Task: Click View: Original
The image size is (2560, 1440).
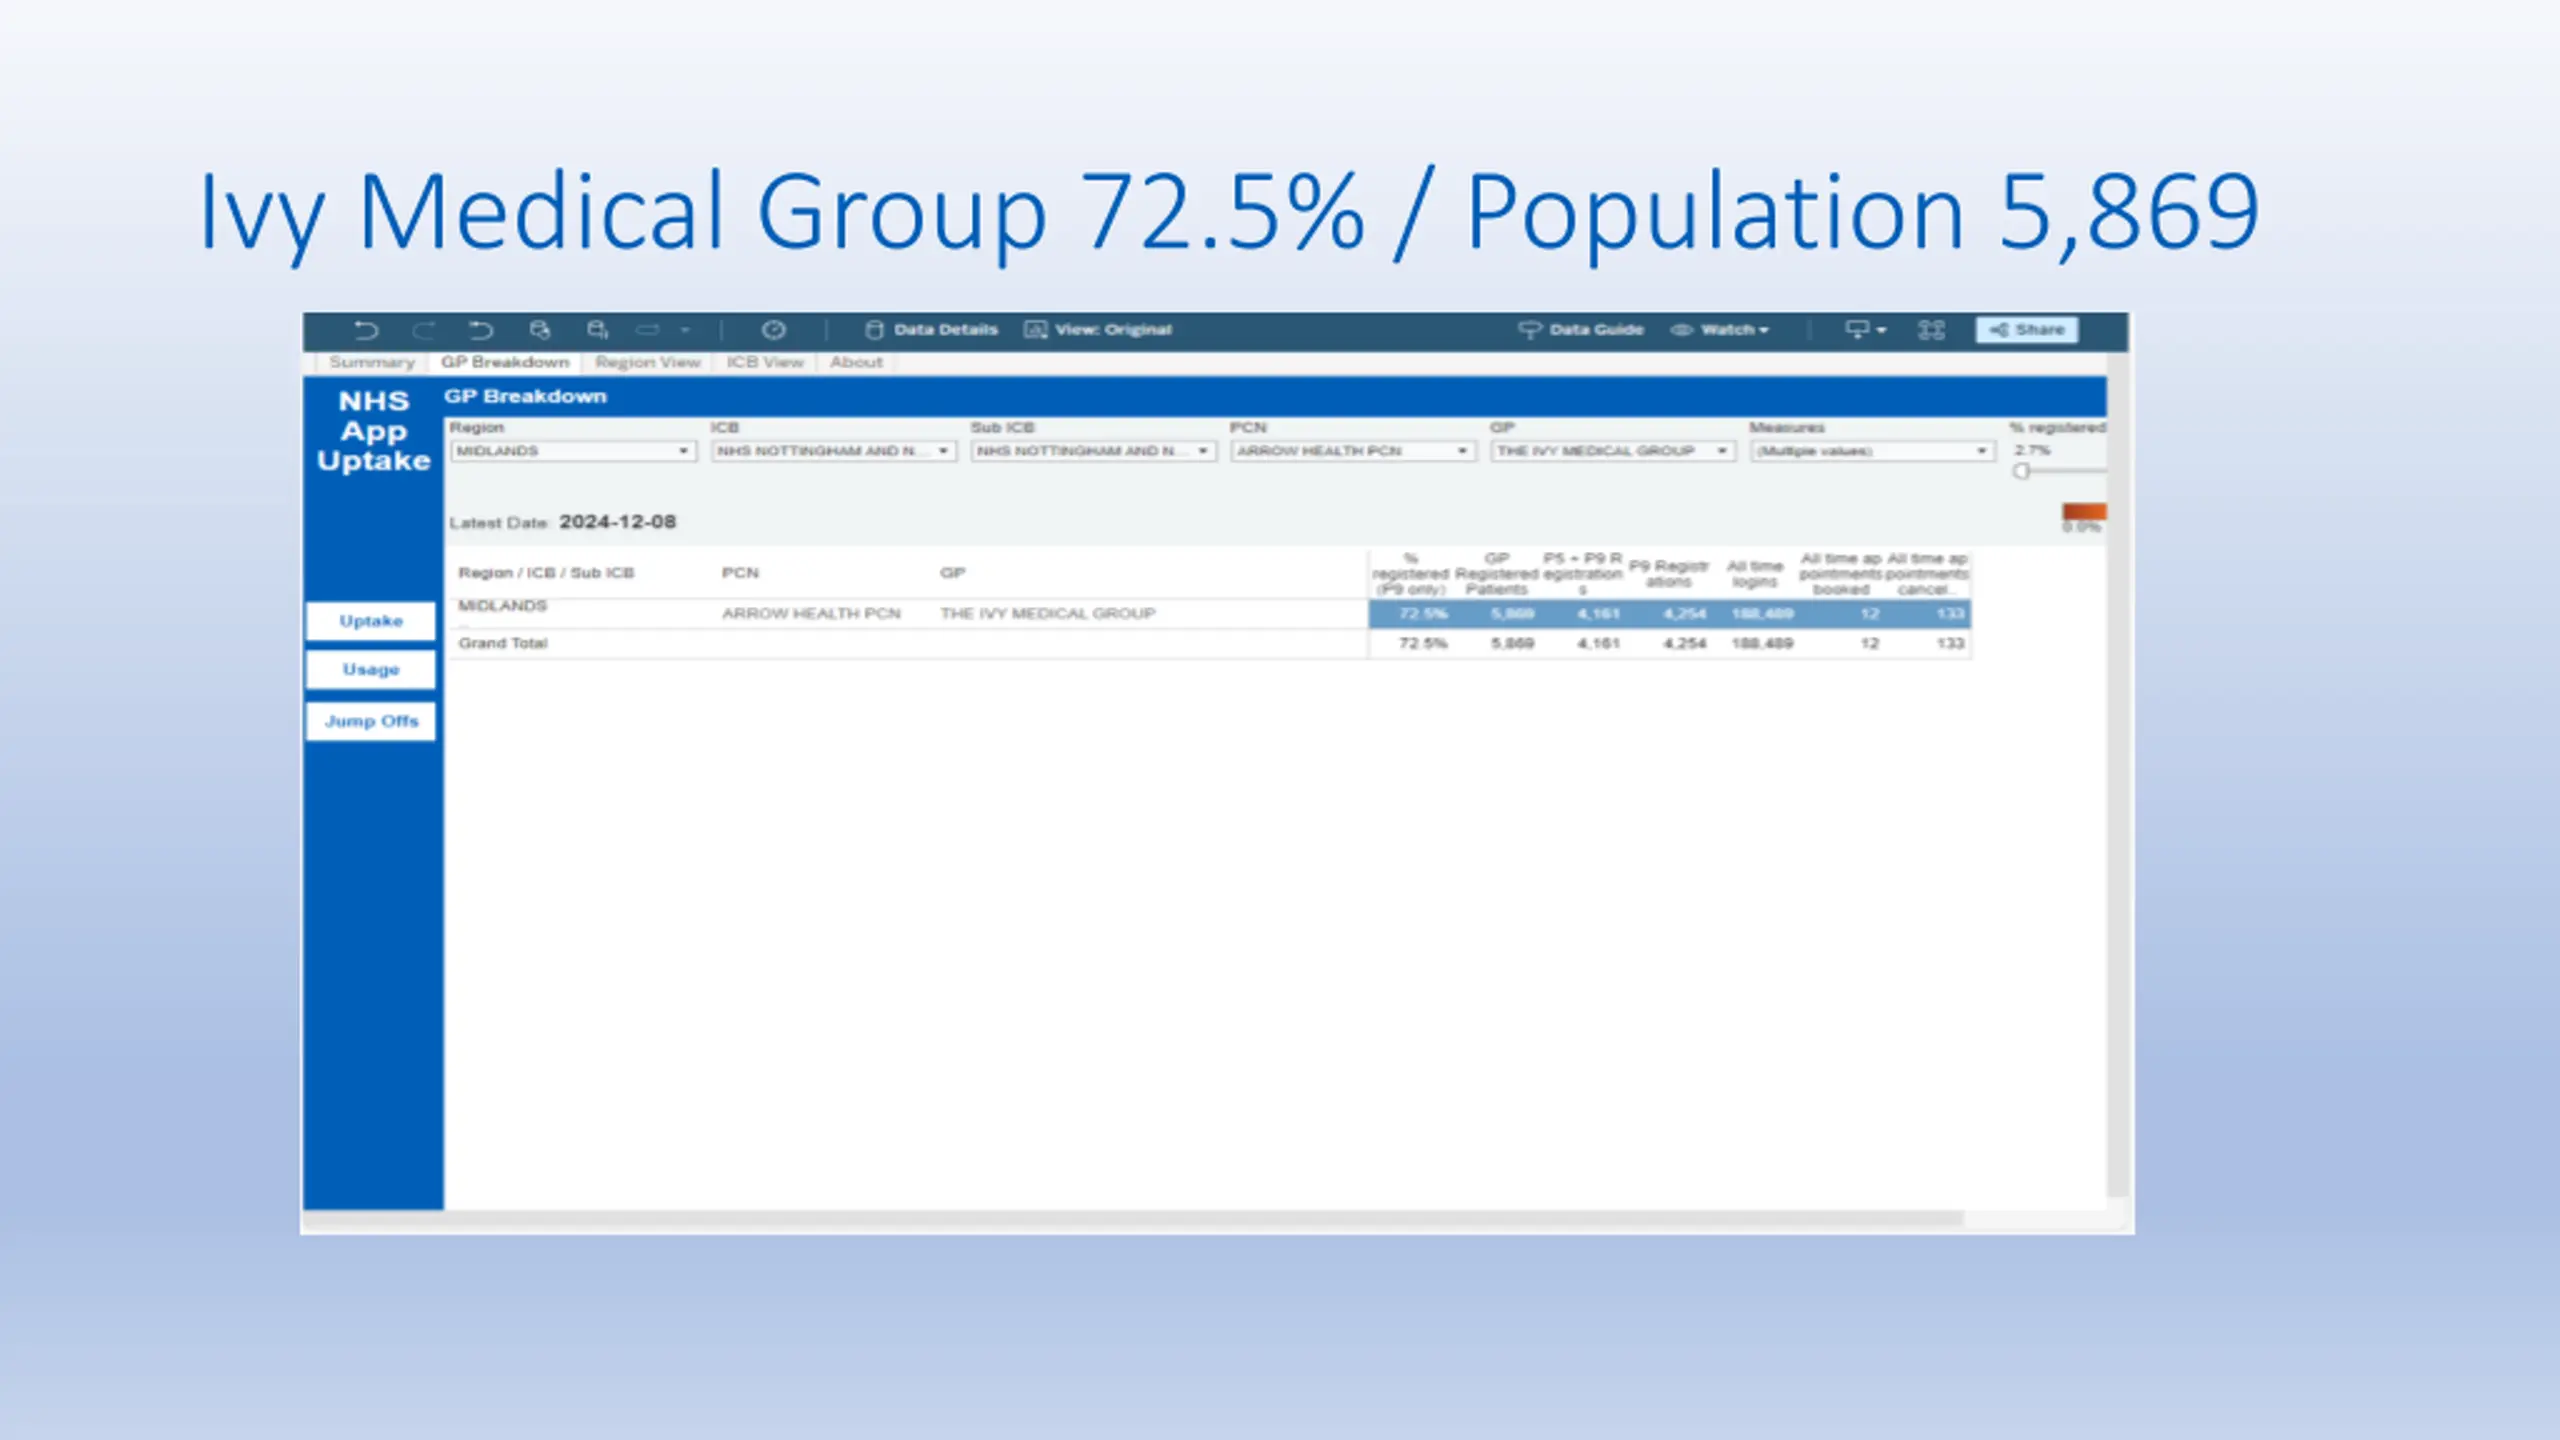Action: 1098,330
